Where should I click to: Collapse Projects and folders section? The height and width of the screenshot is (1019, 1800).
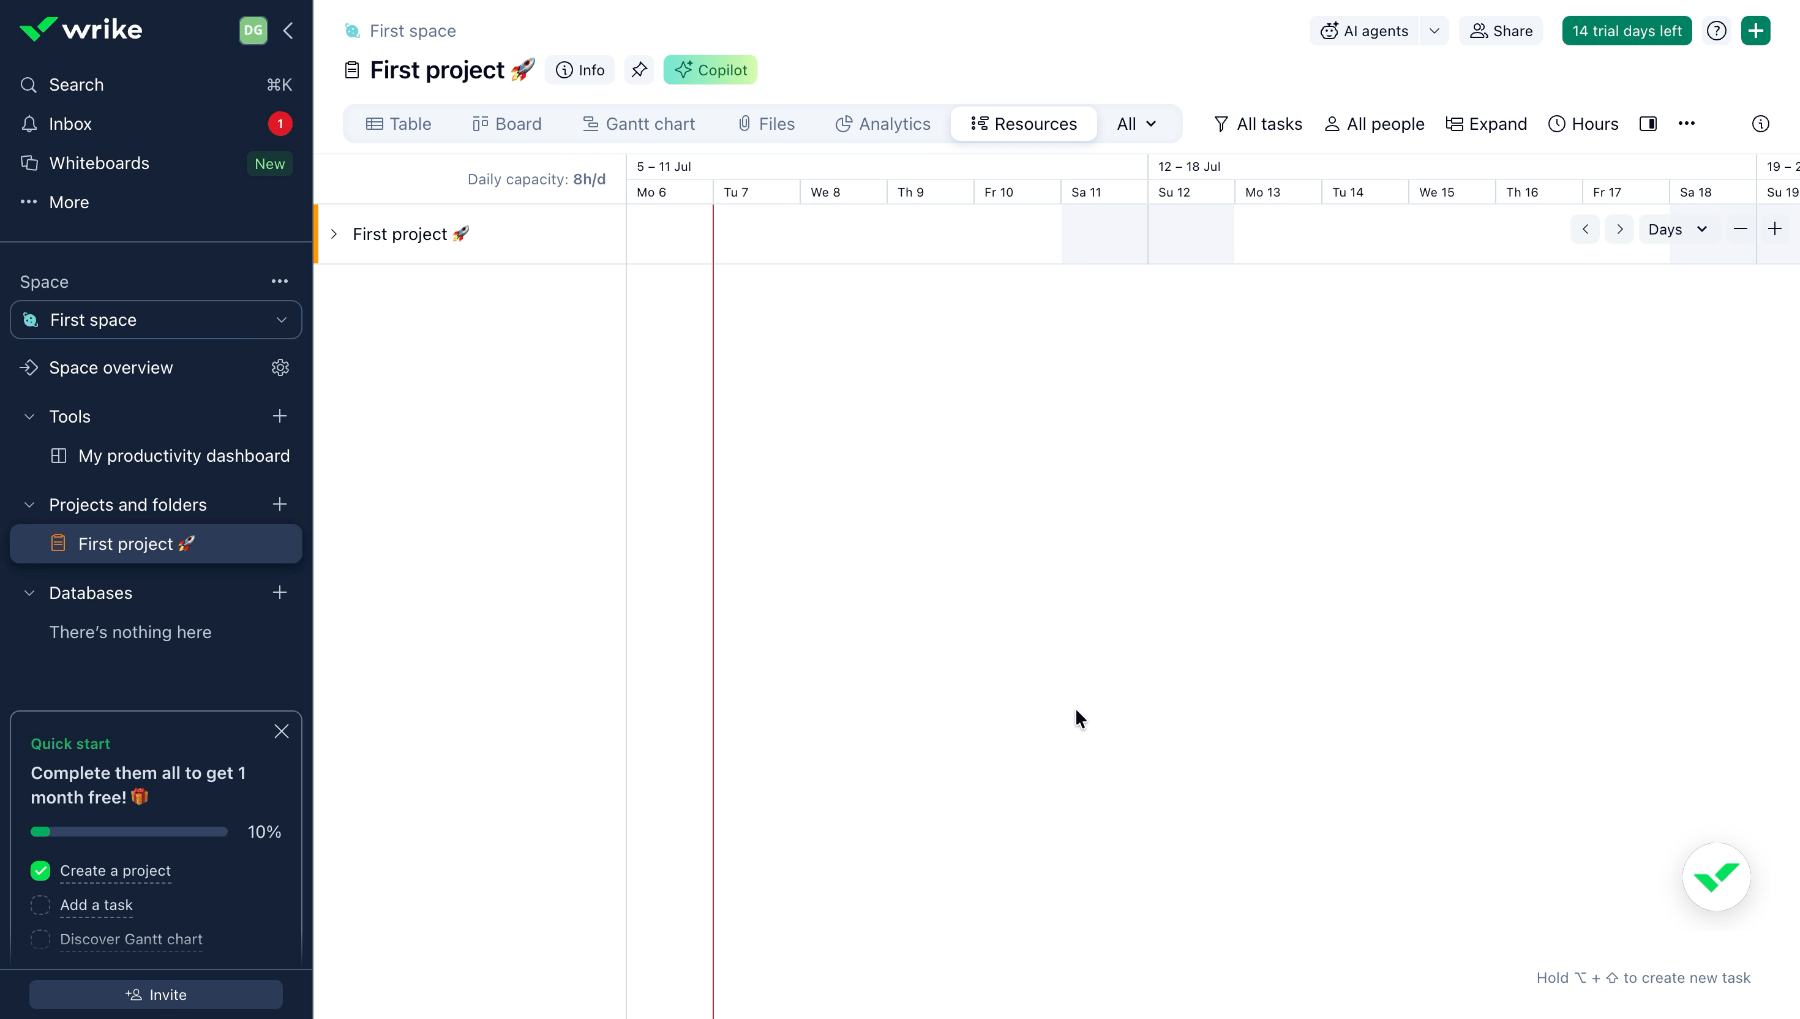pos(29,505)
